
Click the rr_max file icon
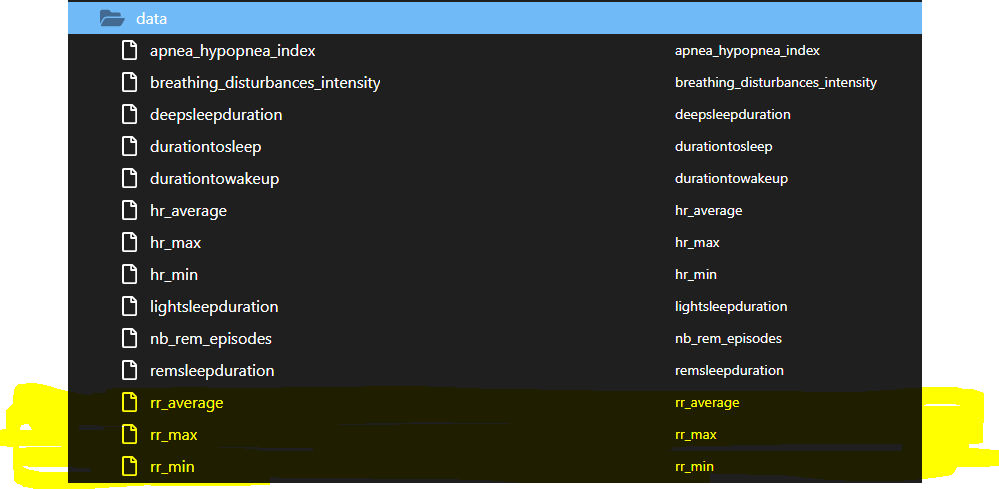(129, 435)
